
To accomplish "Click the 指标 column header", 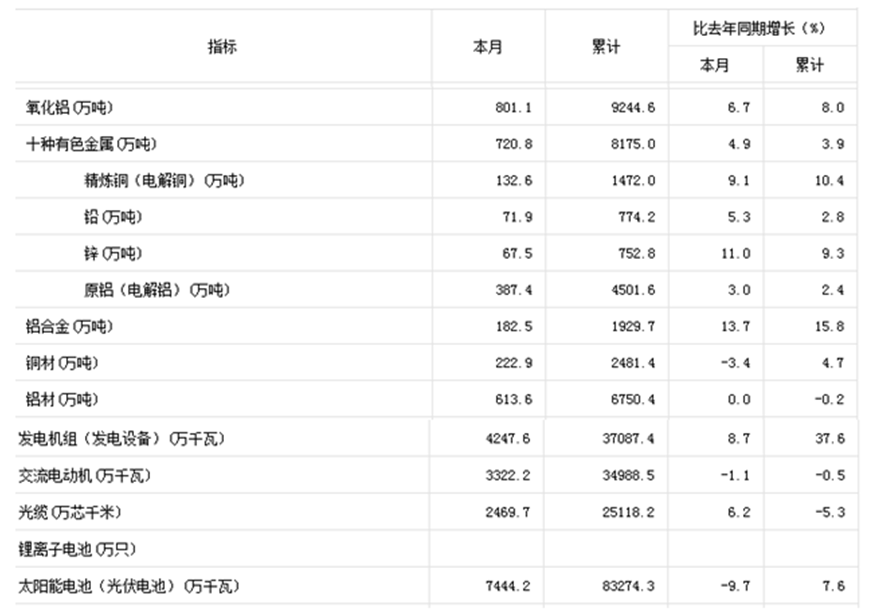I will pos(222,47).
